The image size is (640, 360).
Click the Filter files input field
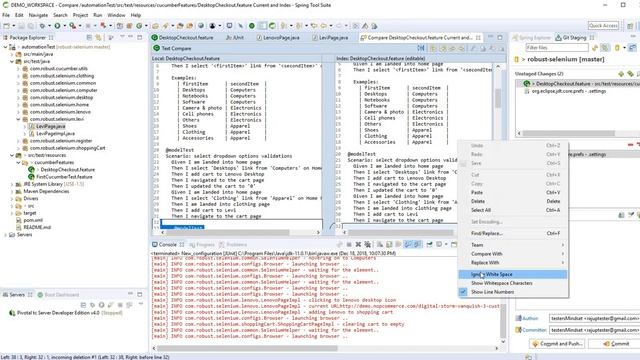click(x=556, y=48)
